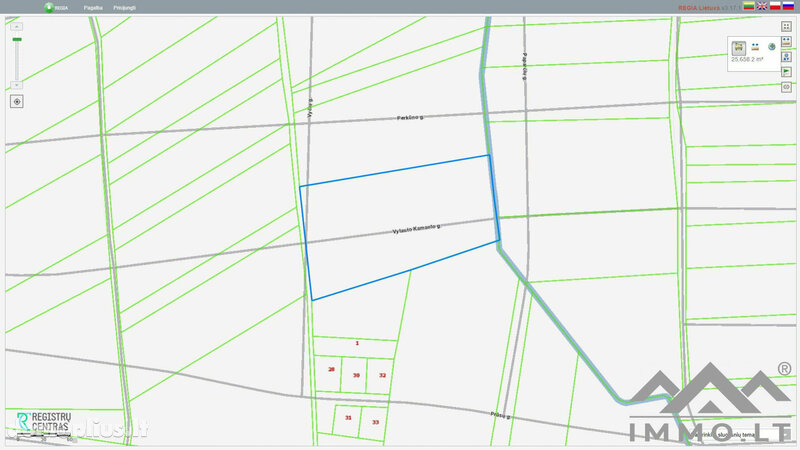Open the share link tool button
Screen dimensions: 800x450
786,87
